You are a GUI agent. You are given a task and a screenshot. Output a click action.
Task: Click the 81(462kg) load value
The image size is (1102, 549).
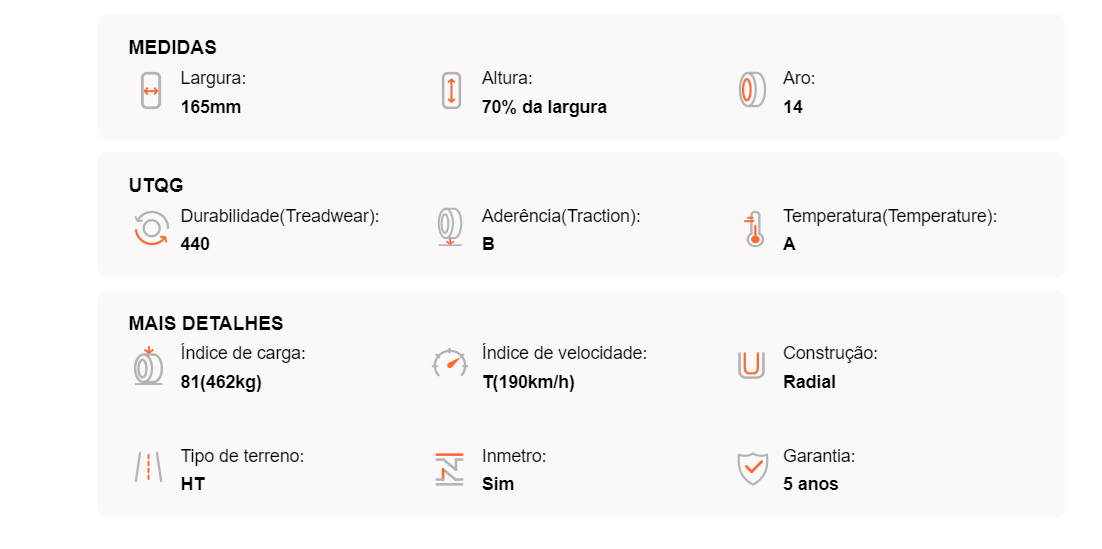[x=221, y=382]
